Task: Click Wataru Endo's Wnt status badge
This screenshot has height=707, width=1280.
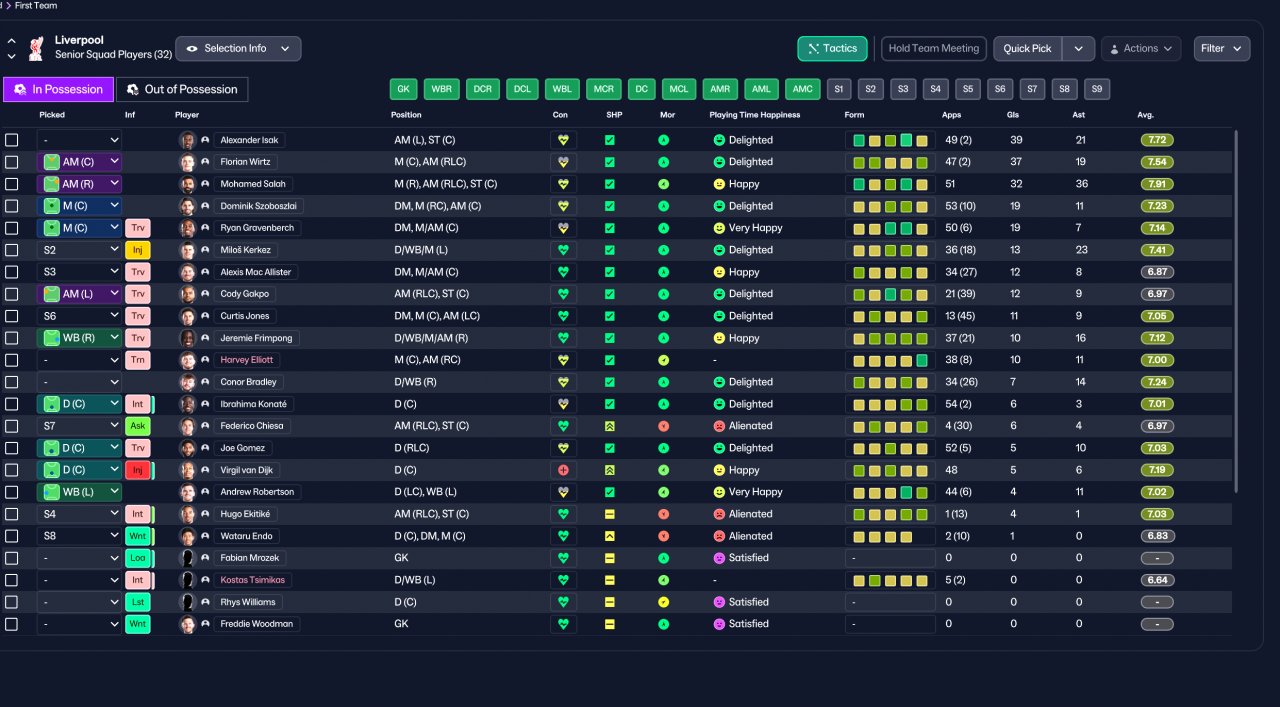Action: [x=137, y=536]
